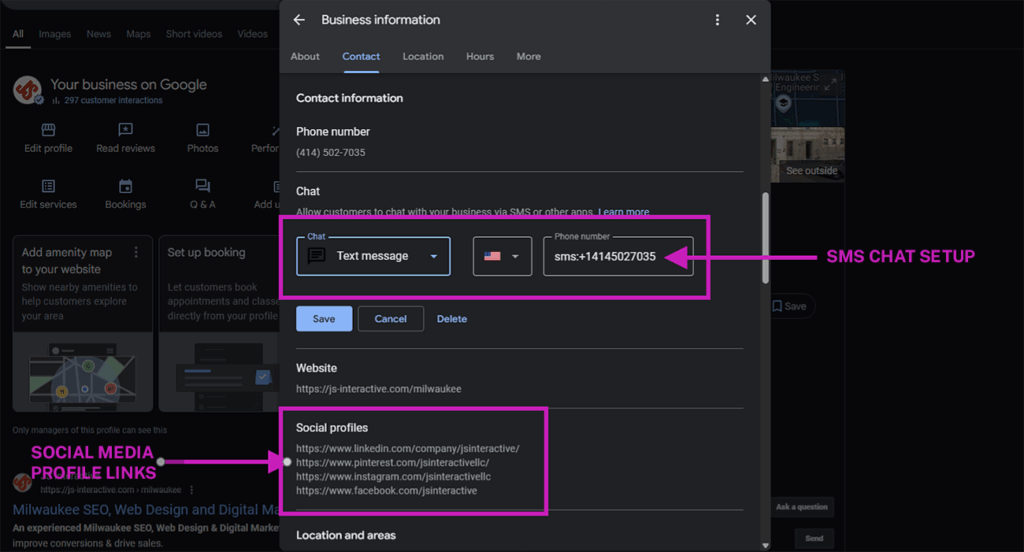
Task: Select the All search tab
Action: point(18,34)
